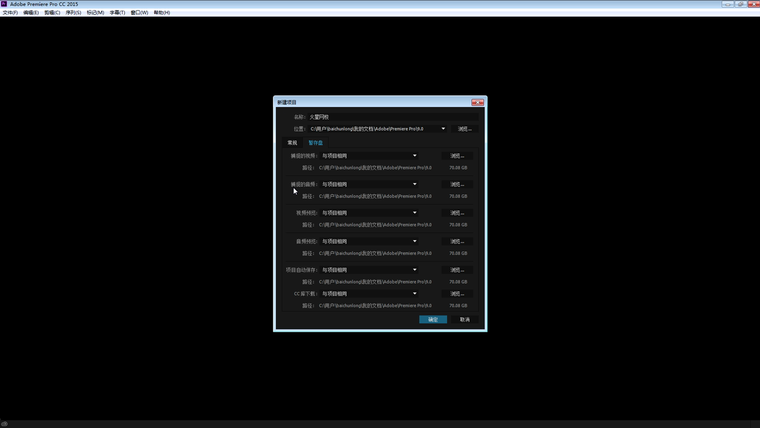Close the 新建项目 dialog with X

click(478, 102)
